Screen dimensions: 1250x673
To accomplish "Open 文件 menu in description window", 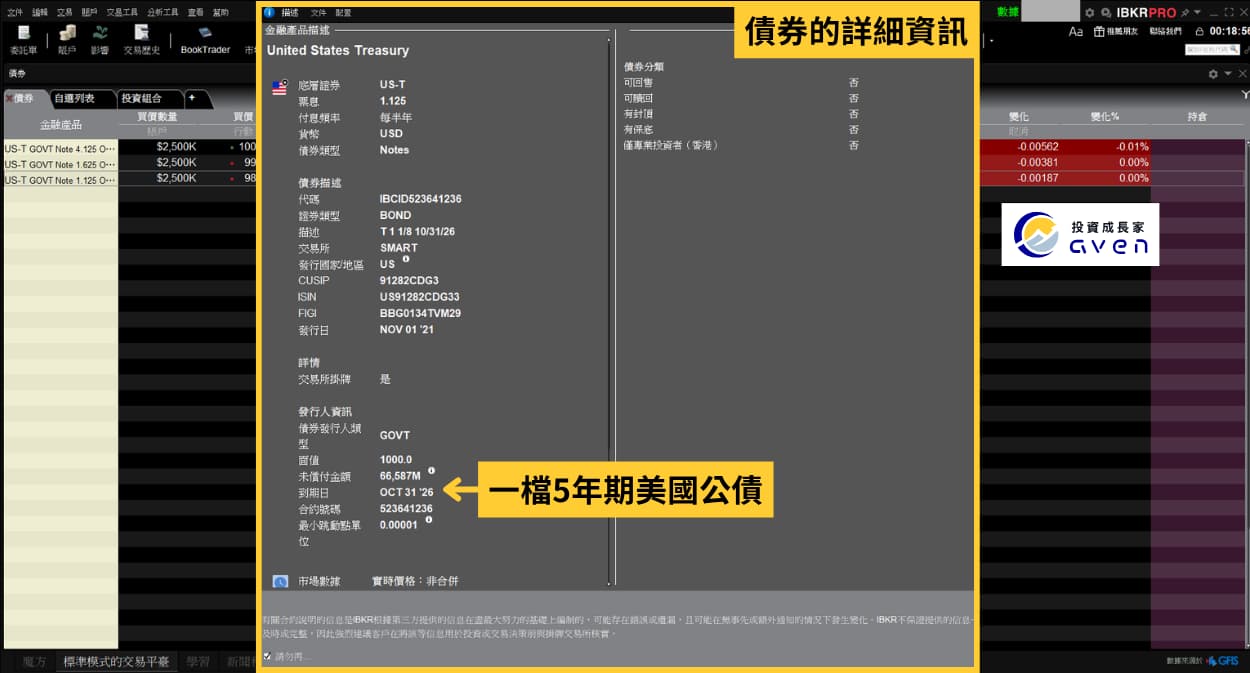I will tap(318, 13).
